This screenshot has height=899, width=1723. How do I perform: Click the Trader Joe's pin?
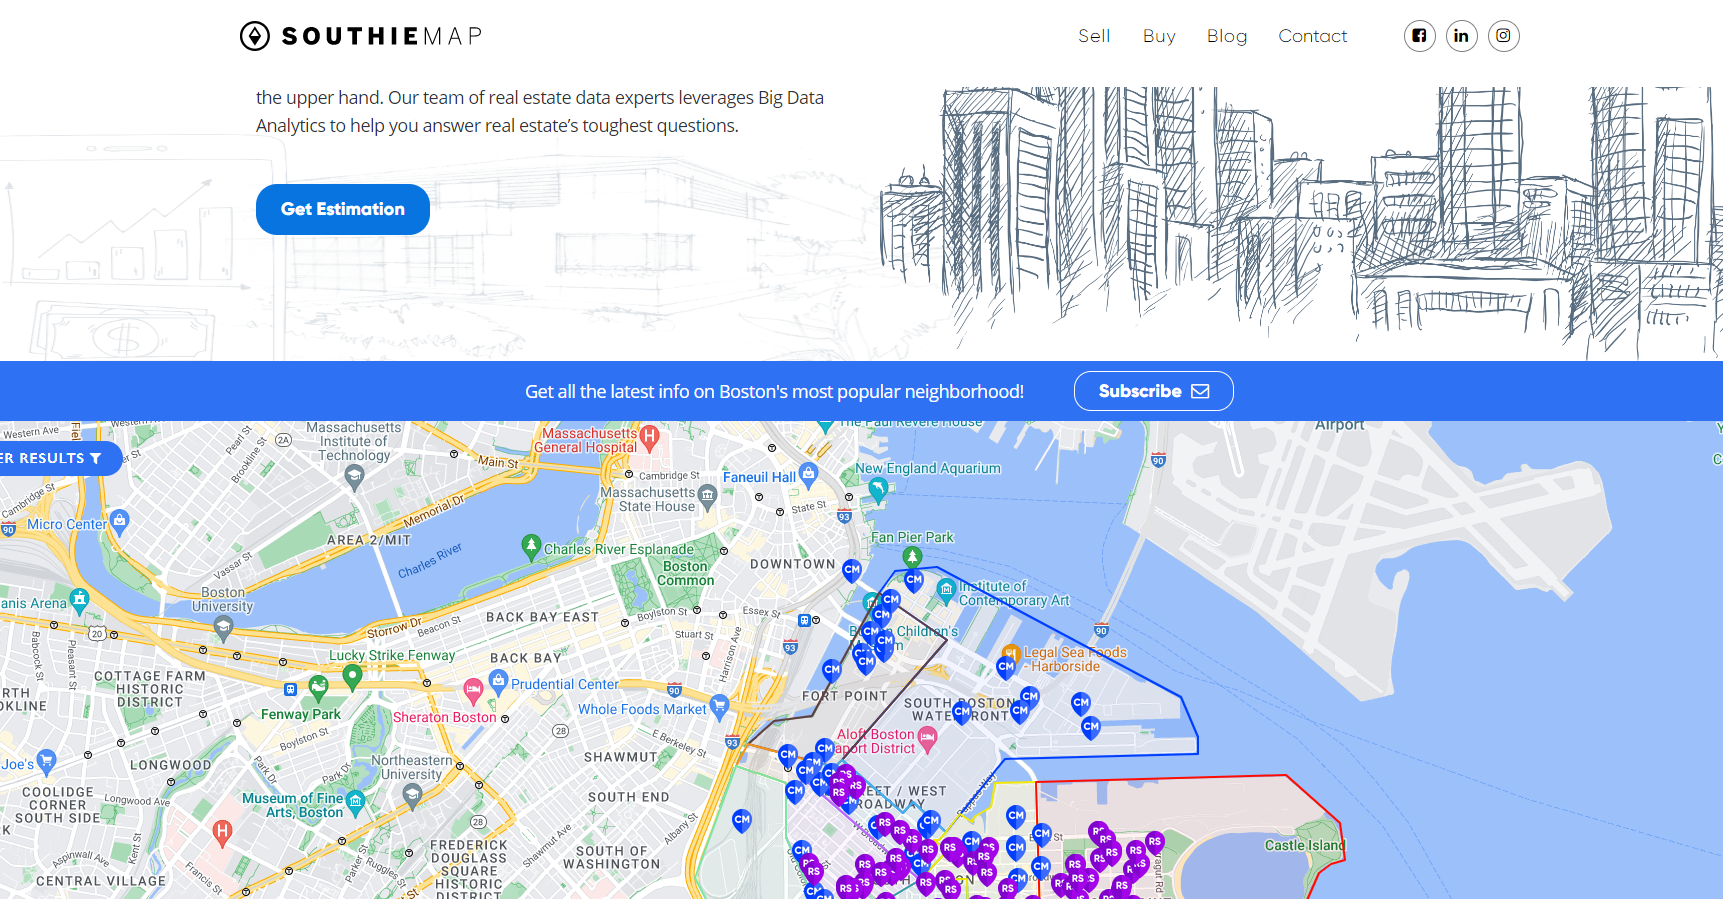pyautogui.click(x=46, y=760)
